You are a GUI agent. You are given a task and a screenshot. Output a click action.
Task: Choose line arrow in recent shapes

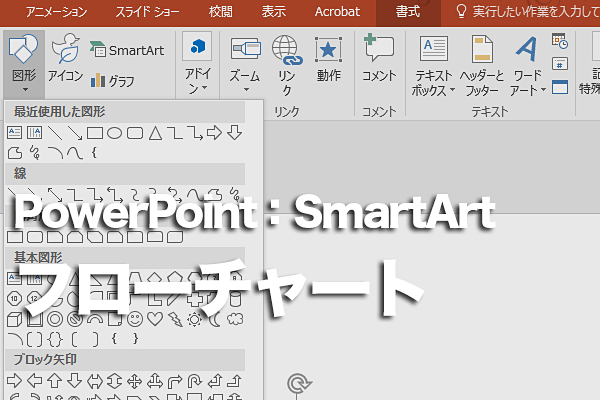[75, 133]
